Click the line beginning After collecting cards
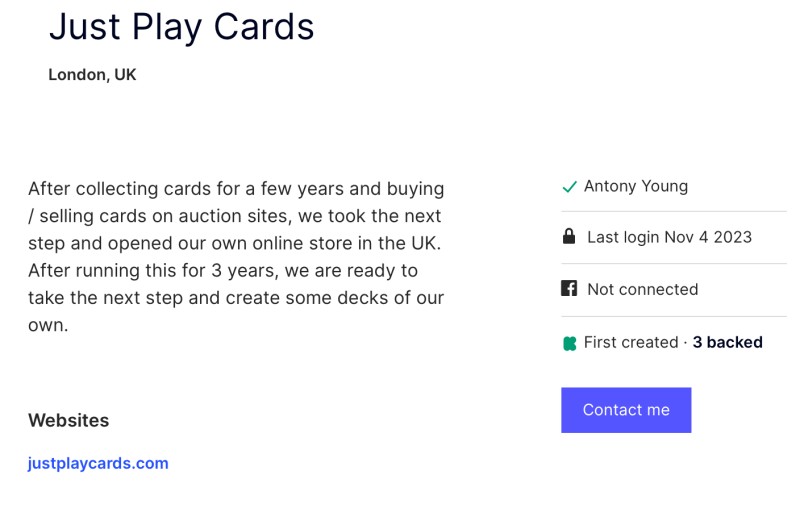 pyautogui.click(x=236, y=188)
